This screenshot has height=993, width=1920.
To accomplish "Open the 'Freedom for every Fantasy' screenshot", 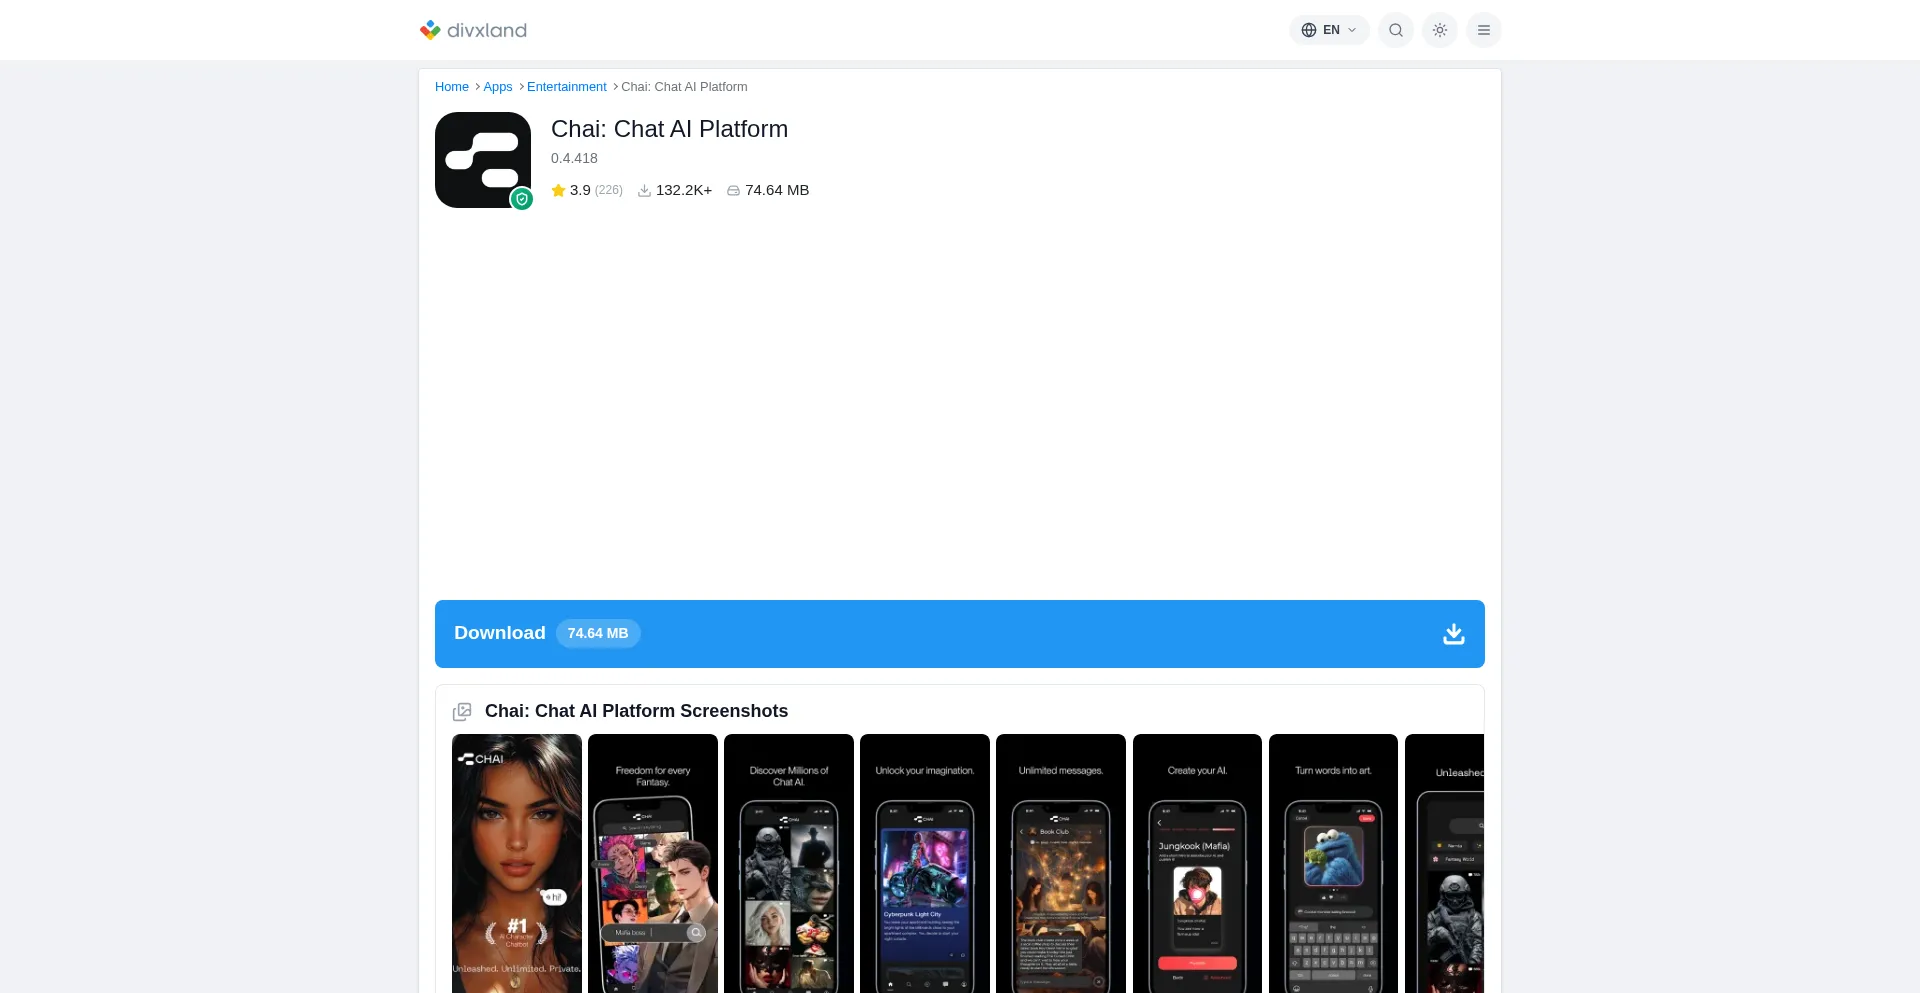I will coord(653,864).
